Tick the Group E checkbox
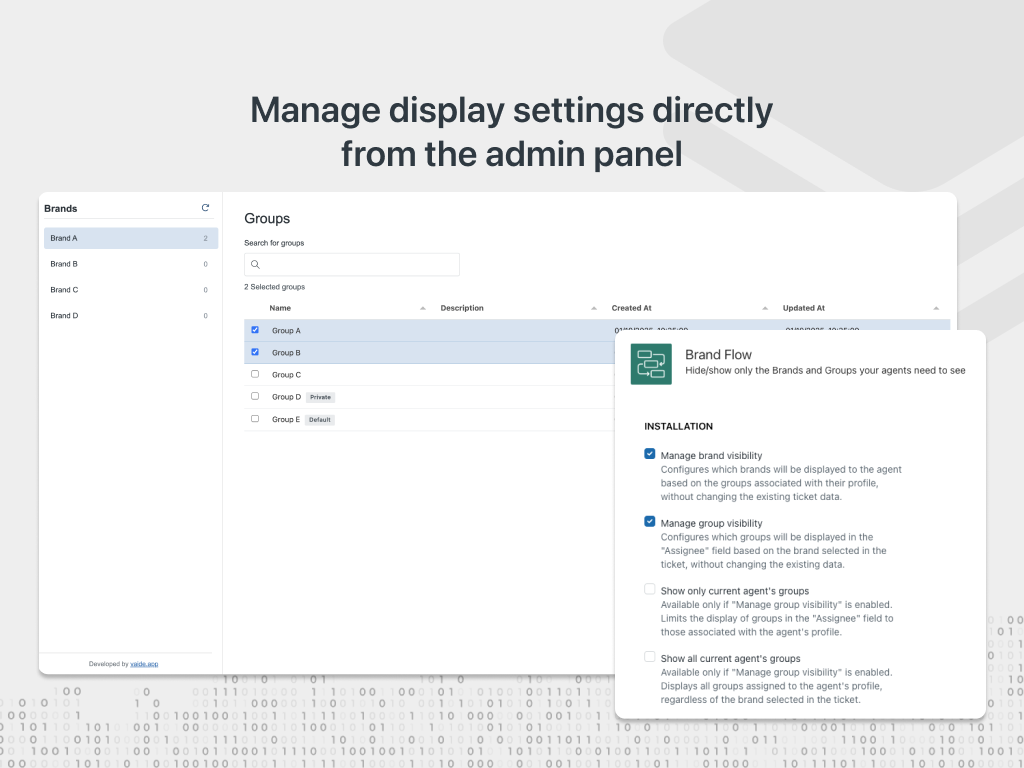 [255, 419]
